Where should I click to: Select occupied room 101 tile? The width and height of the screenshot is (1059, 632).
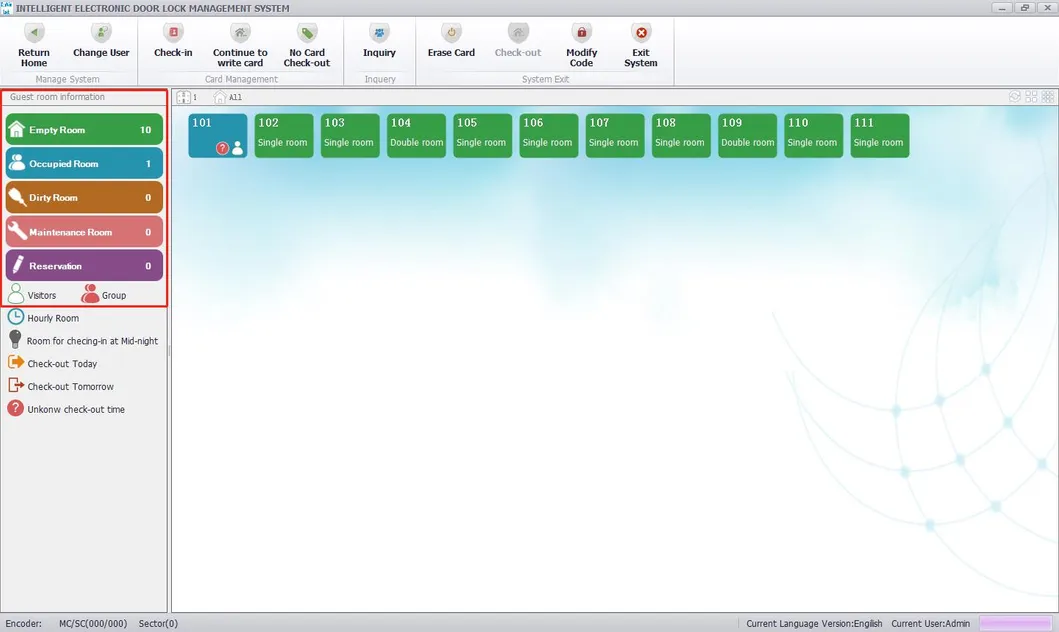[217, 135]
